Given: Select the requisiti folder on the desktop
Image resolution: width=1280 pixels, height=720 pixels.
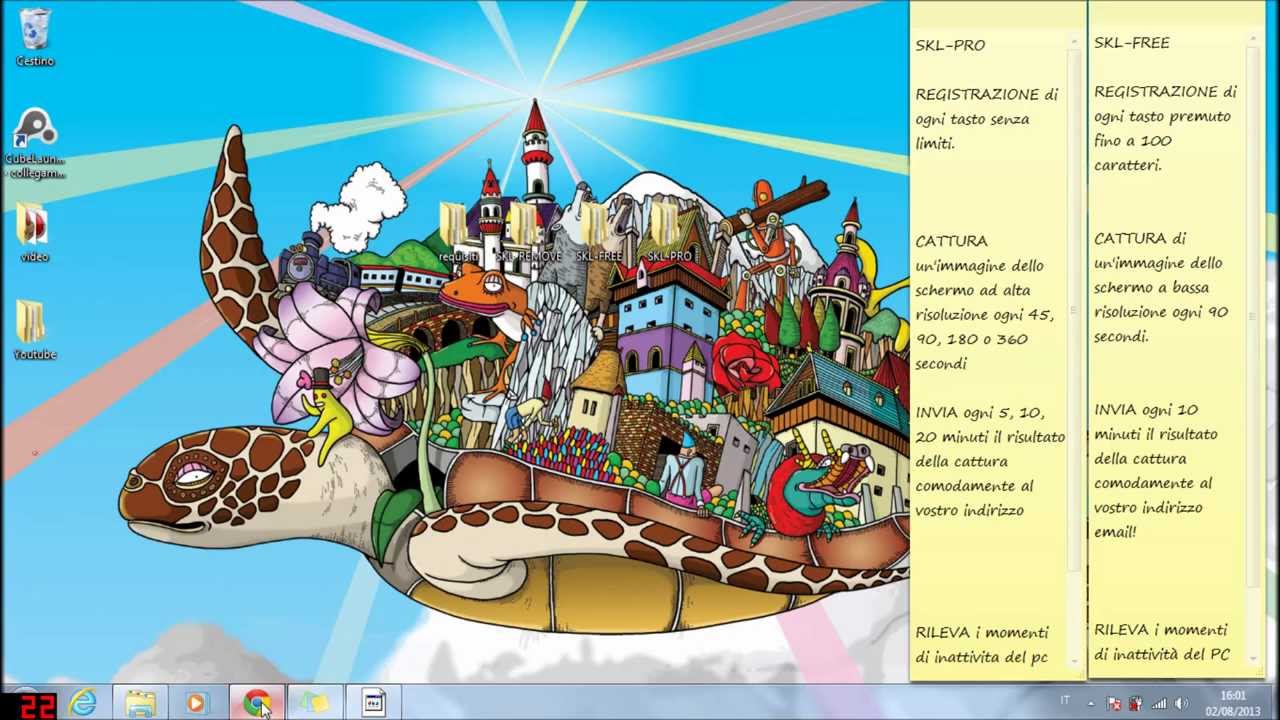Looking at the screenshot, I should pos(458,232).
